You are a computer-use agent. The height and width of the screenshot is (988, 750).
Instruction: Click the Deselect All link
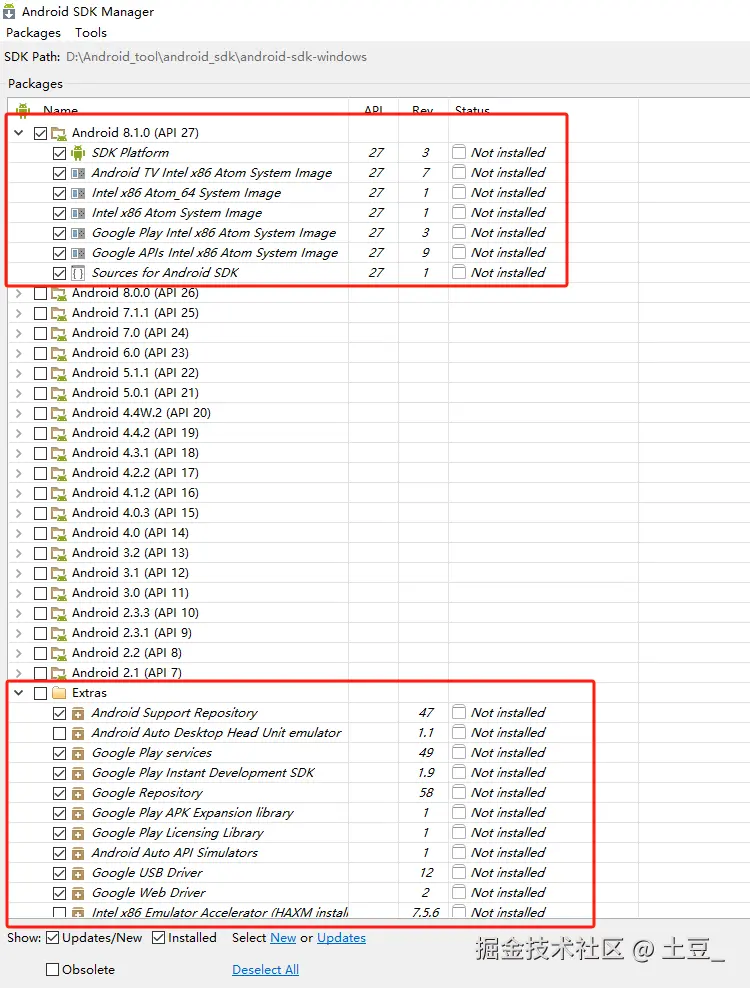(x=265, y=970)
